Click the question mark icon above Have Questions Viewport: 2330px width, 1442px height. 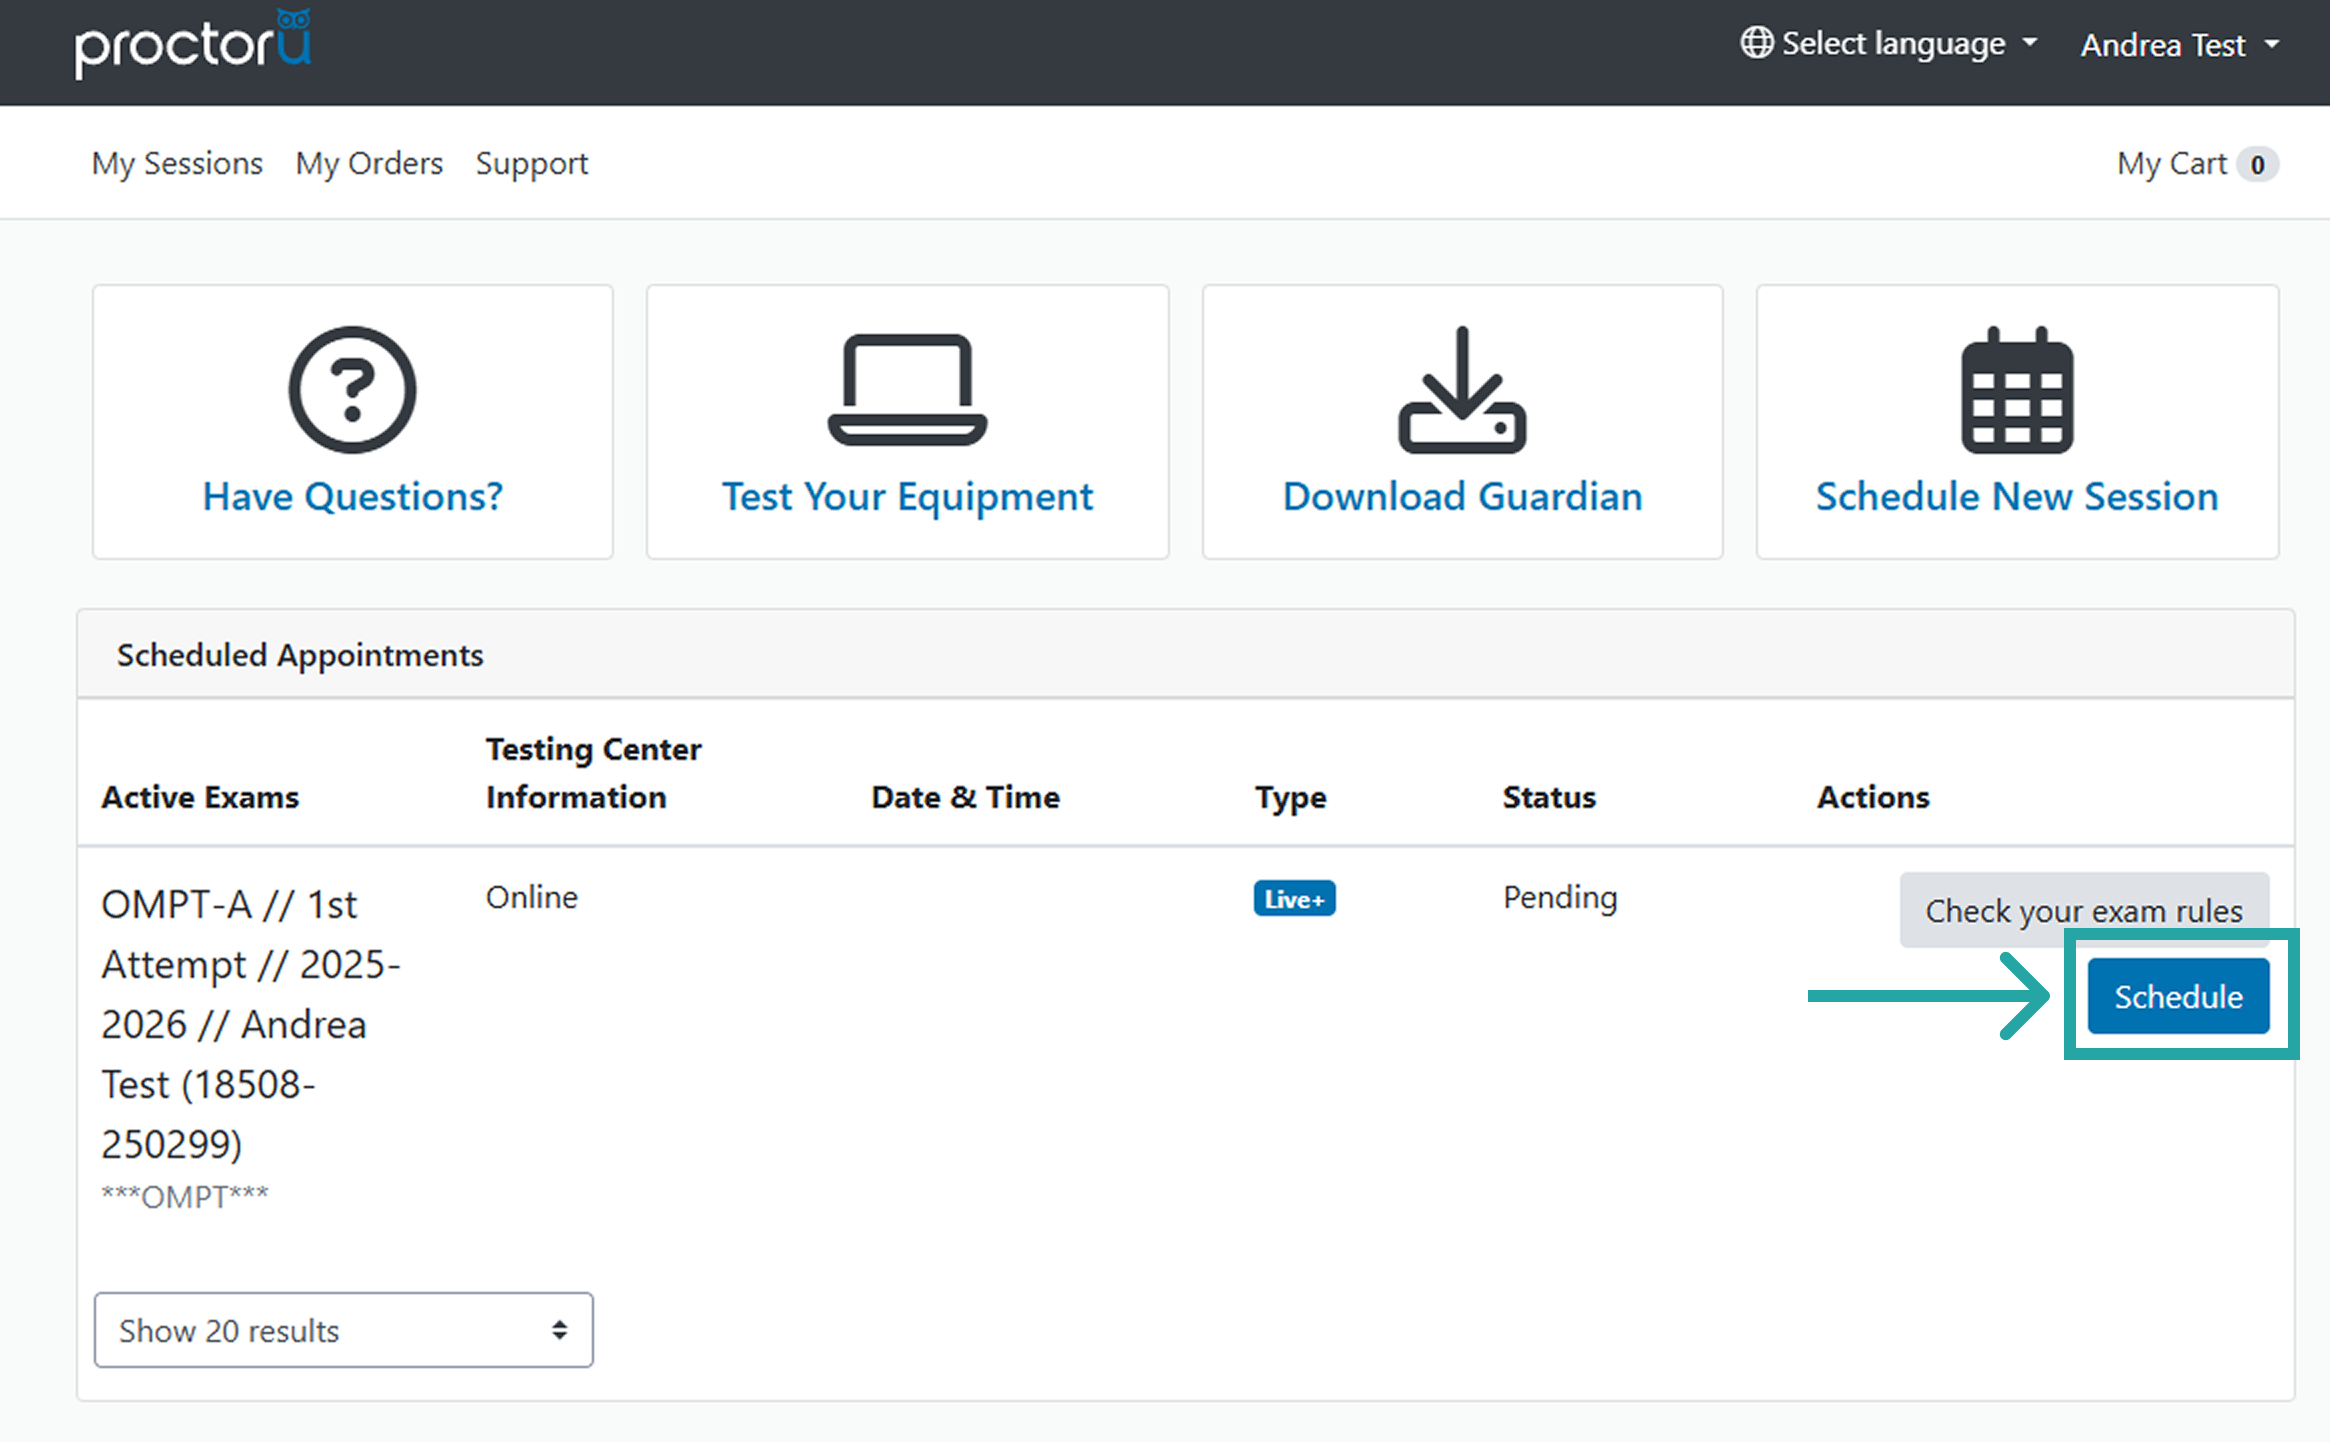[352, 392]
